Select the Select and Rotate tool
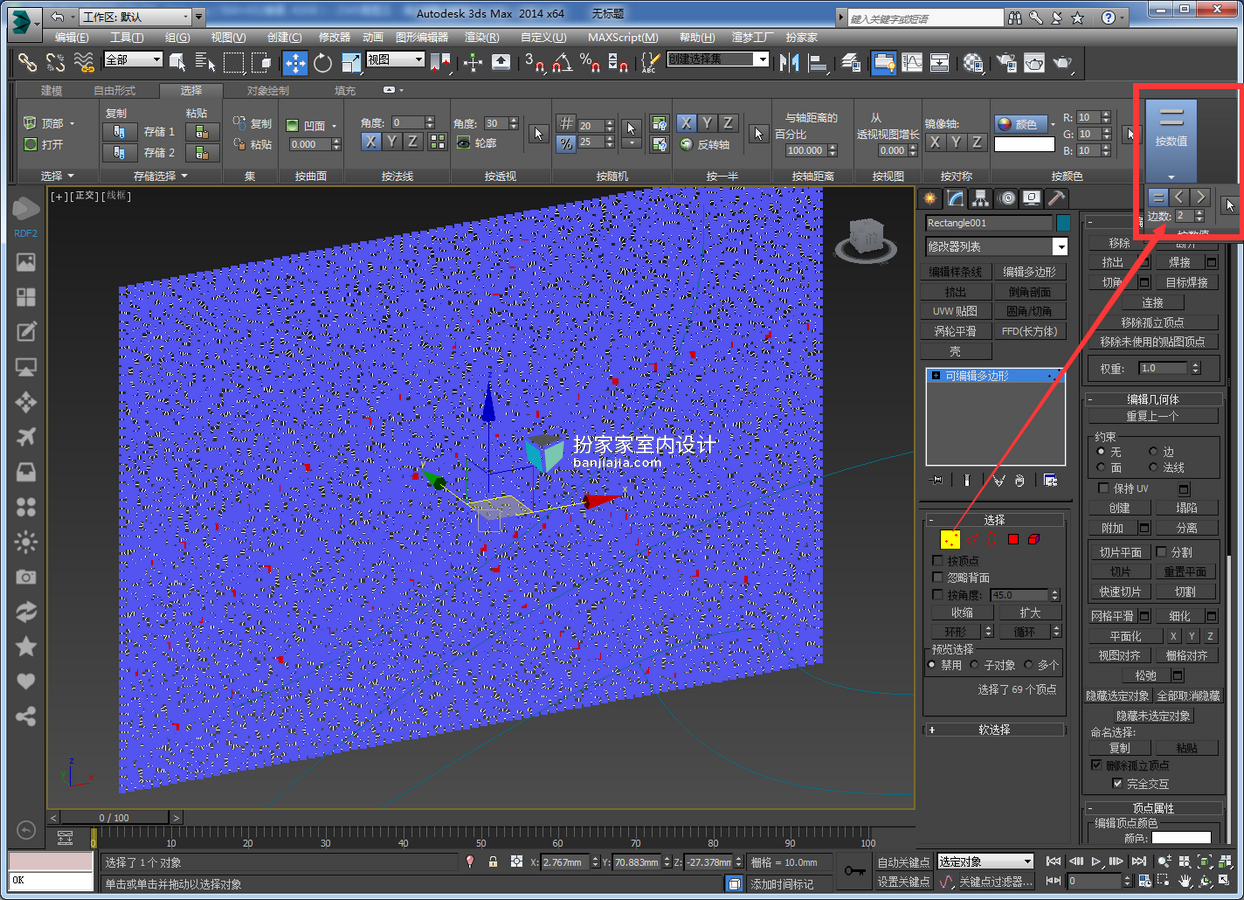The width and height of the screenshot is (1244, 900). click(323, 62)
